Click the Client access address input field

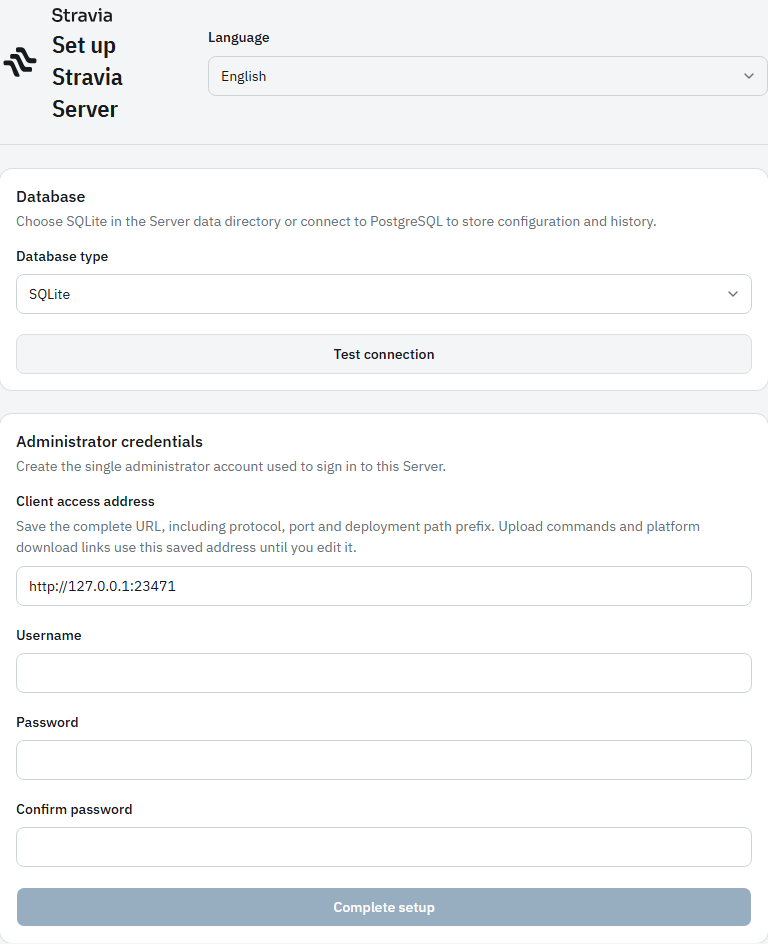pyautogui.click(x=383, y=586)
